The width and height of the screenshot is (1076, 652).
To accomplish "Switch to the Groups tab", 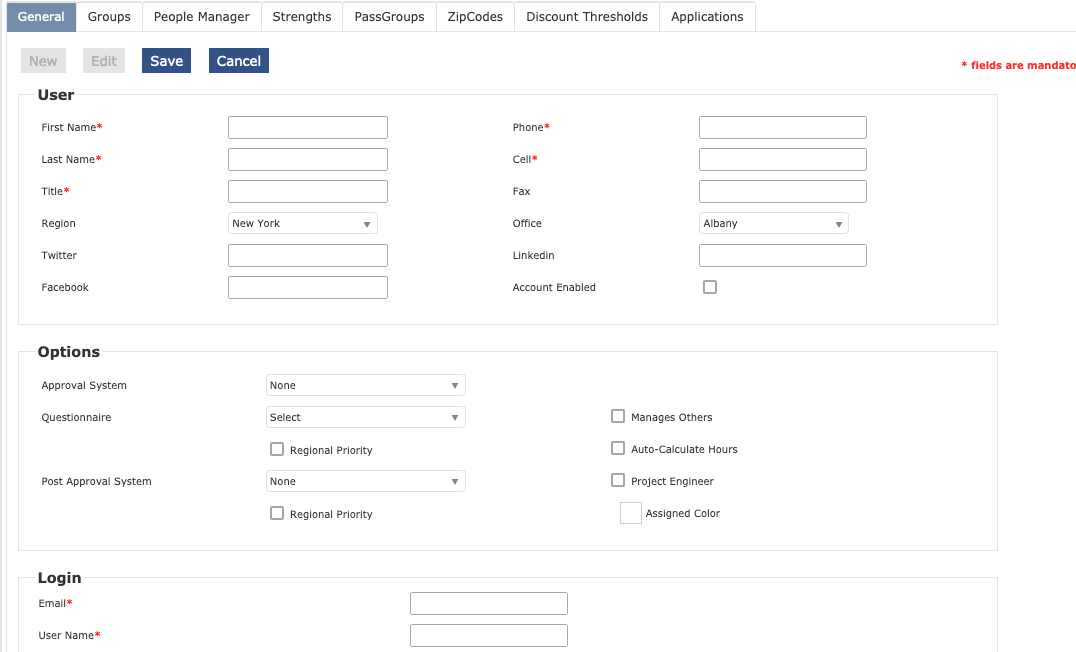I will click(x=109, y=16).
